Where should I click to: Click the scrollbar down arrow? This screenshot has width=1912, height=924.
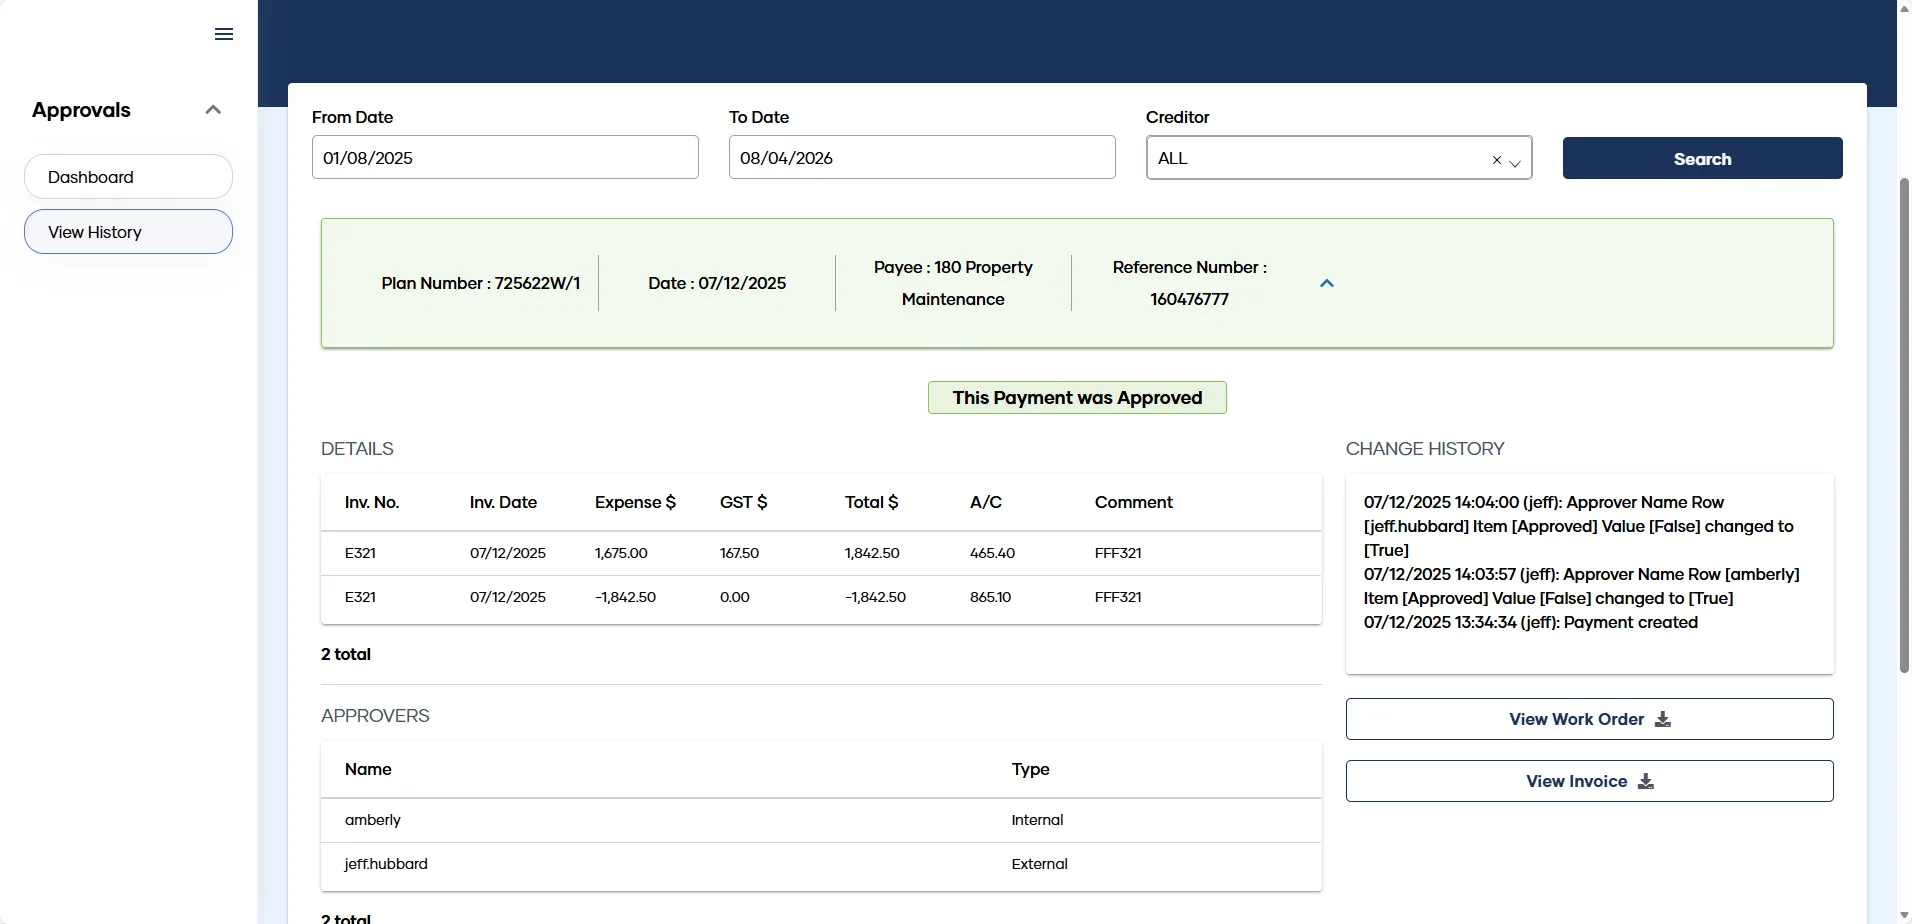tap(1904, 915)
